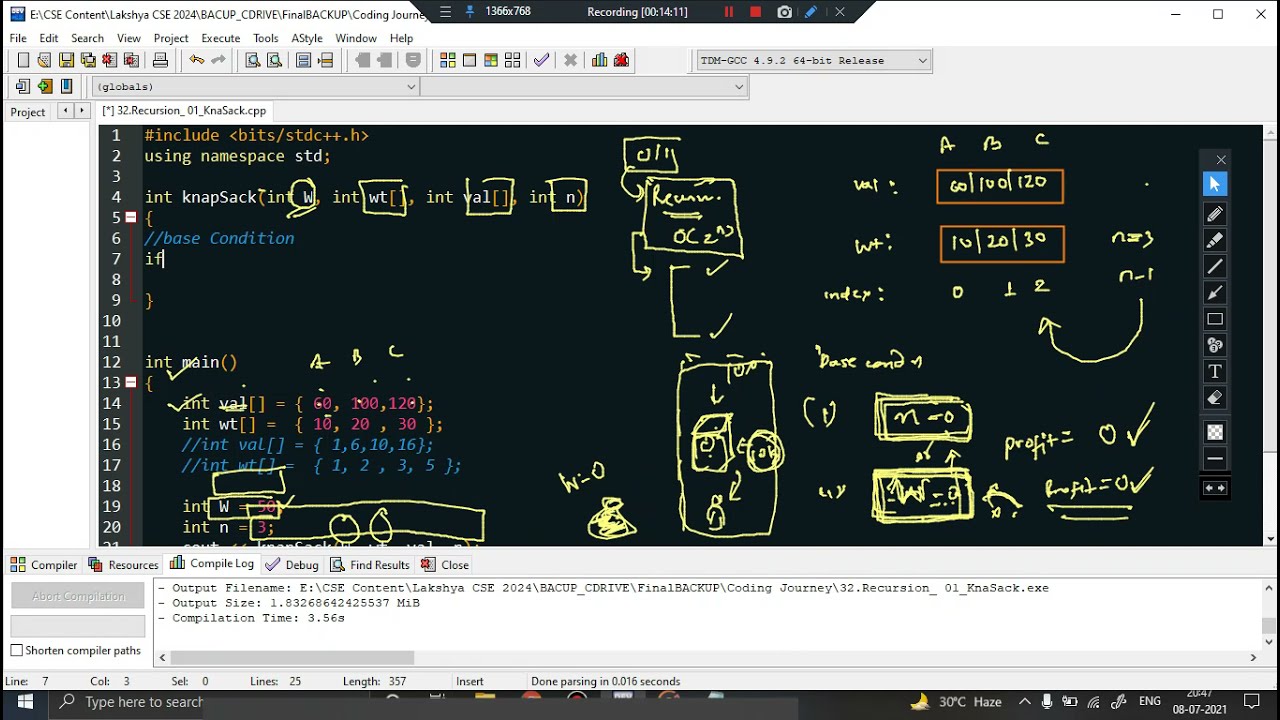This screenshot has height=720, width=1280.
Task: Toggle the recording bar pin icon
Action: click(x=470, y=12)
